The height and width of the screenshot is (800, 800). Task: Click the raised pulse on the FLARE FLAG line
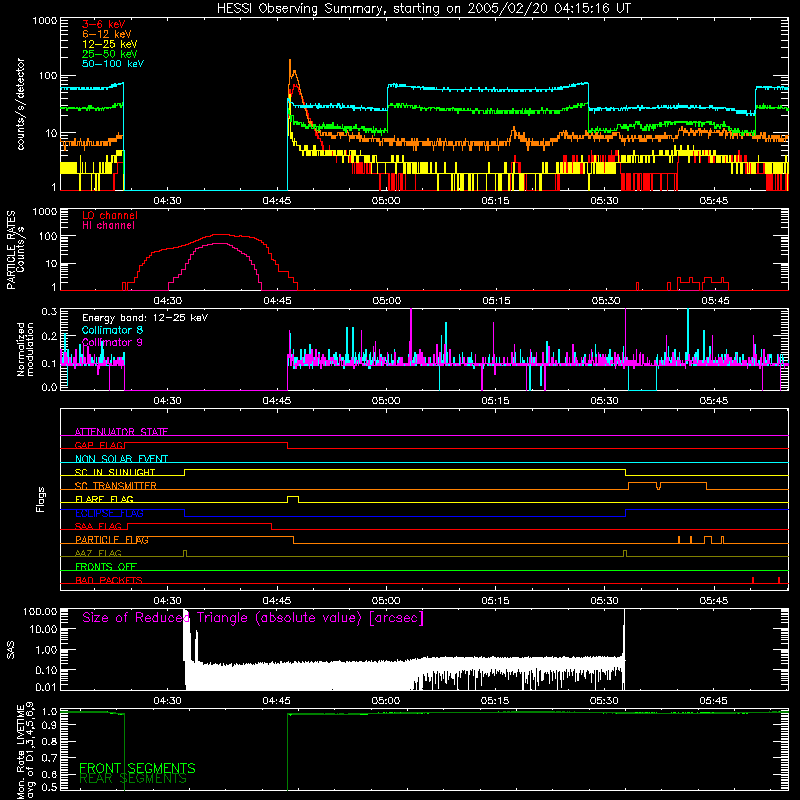[x=293, y=498]
